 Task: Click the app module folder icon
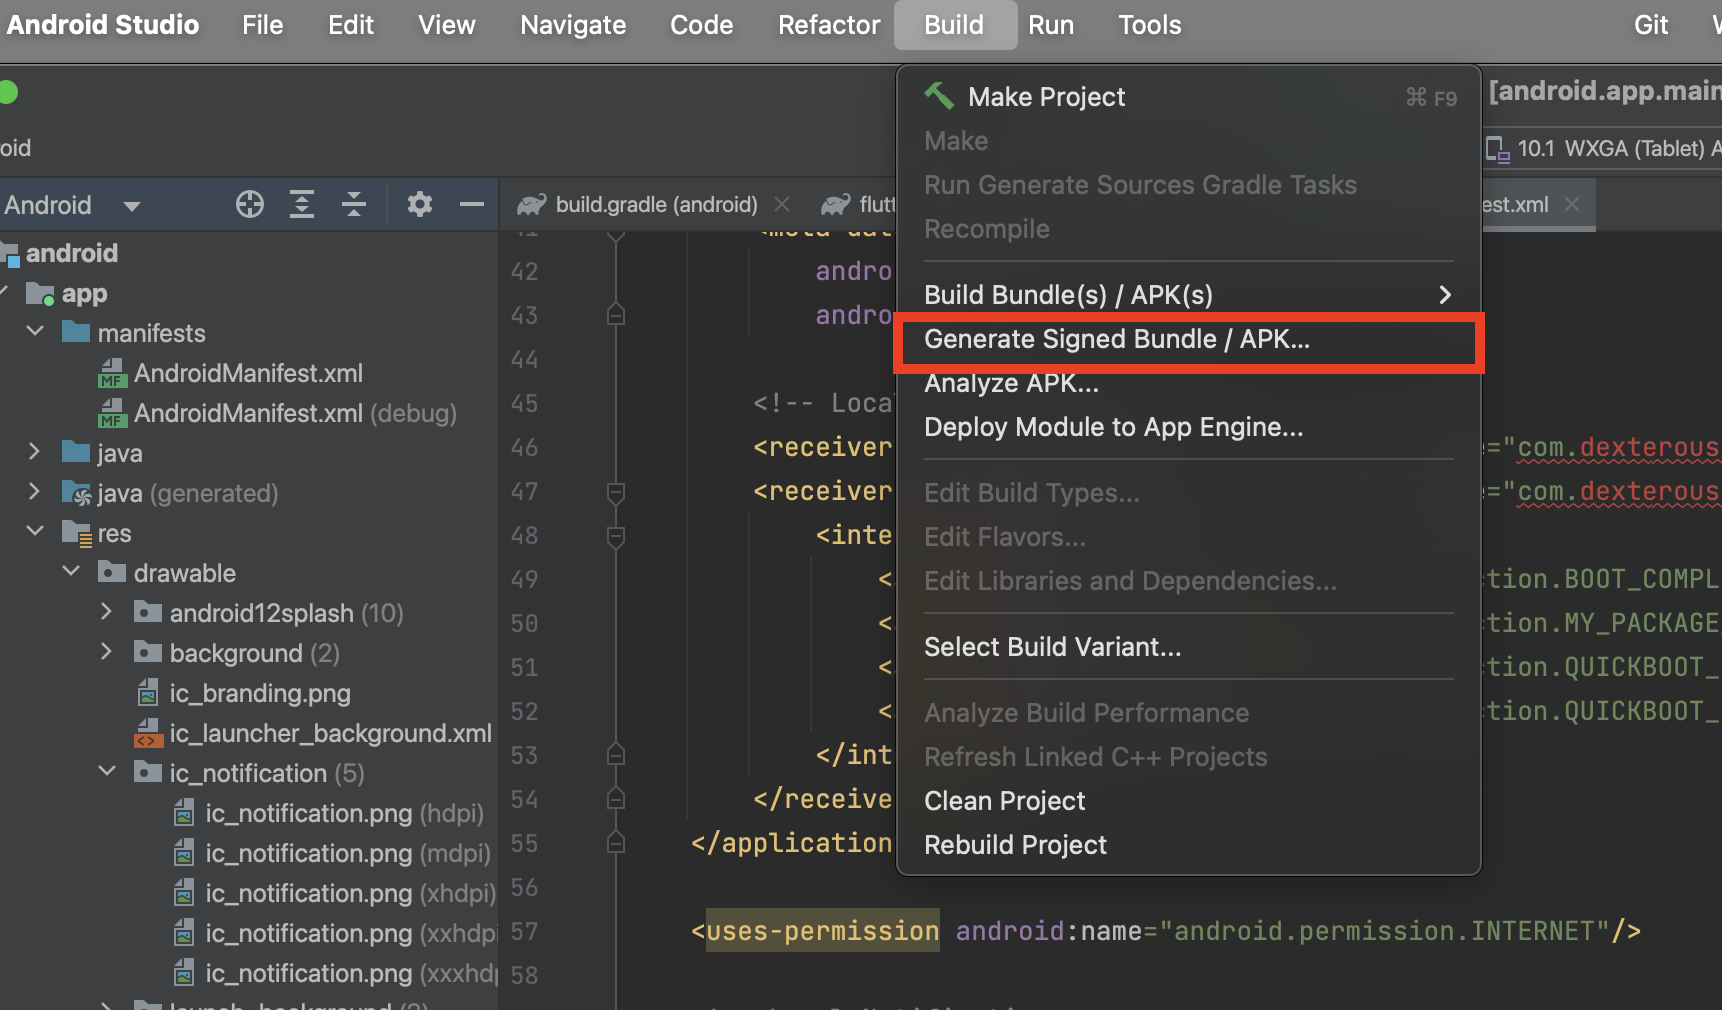pos(40,293)
